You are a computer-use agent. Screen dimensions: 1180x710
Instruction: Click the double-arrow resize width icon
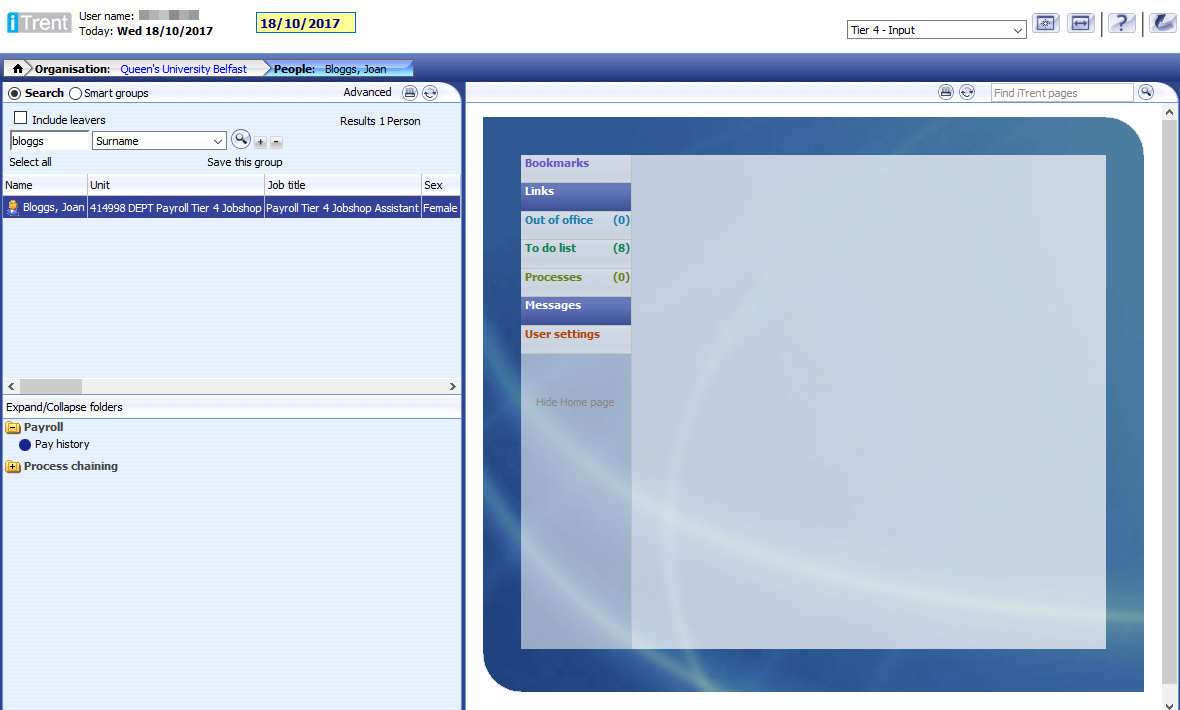(x=1080, y=24)
